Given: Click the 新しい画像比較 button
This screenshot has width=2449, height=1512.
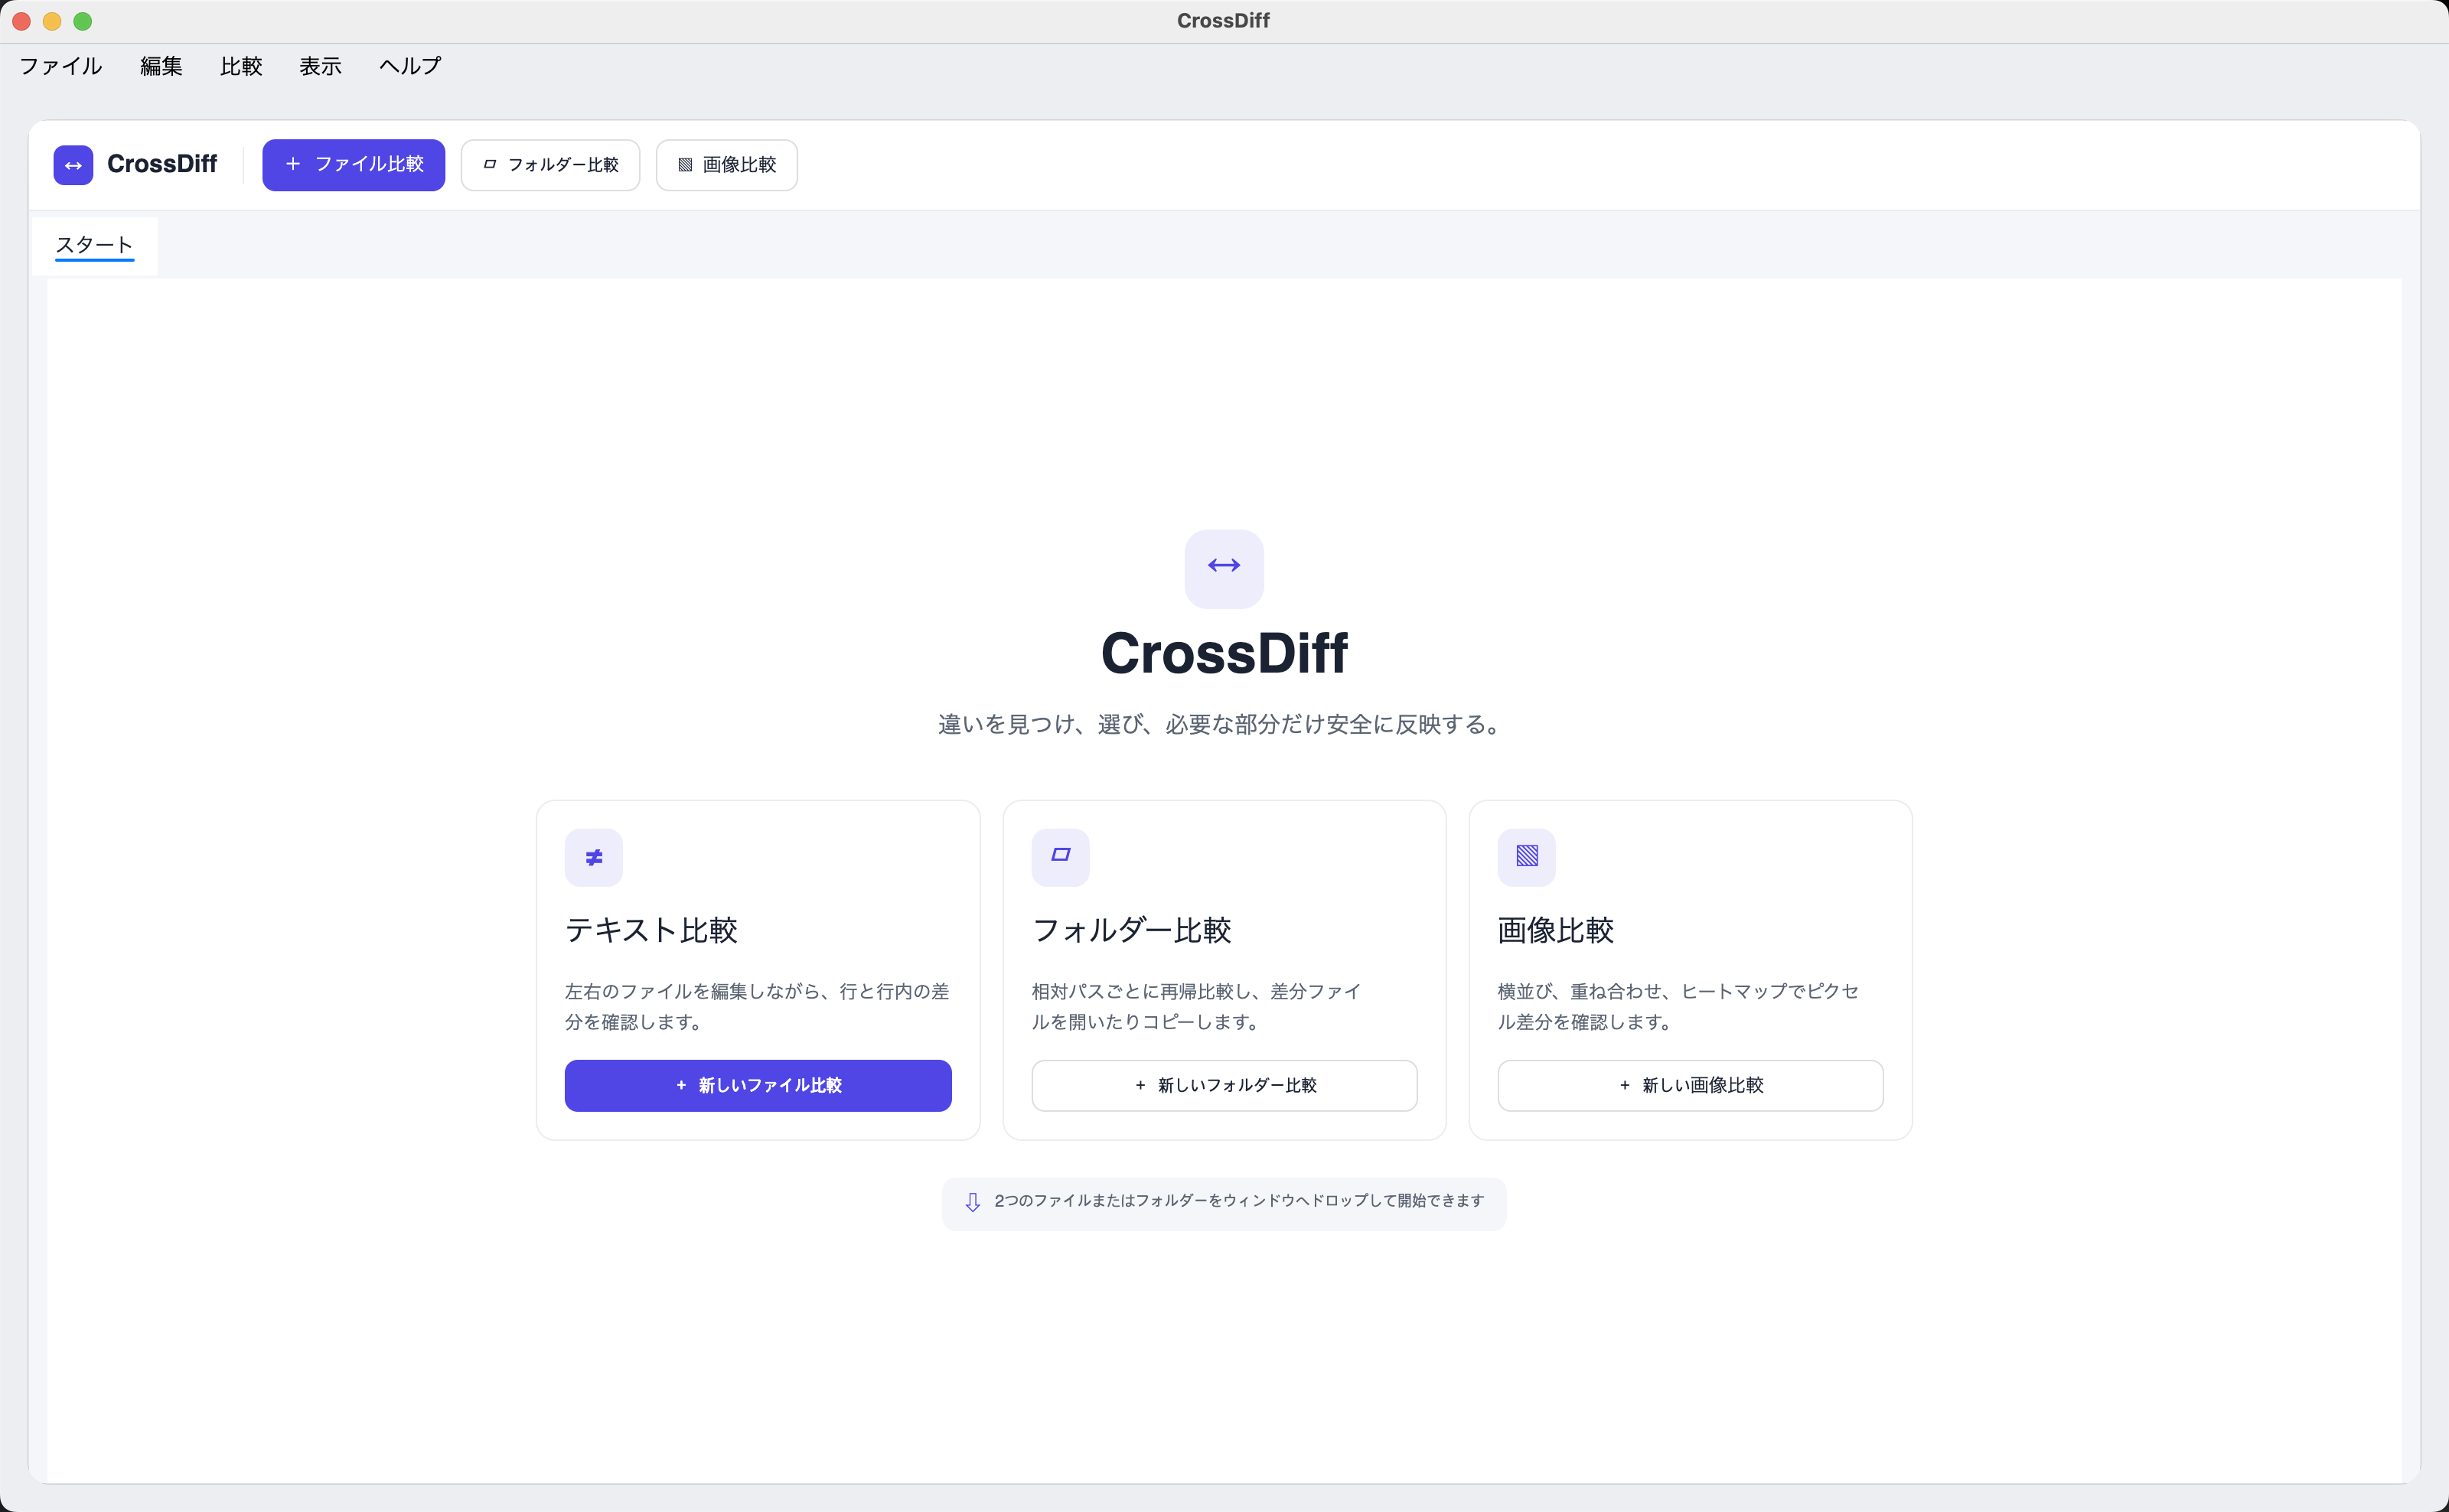Looking at the screenshot, I should pyautogui.click(x=1690, y=1085).
